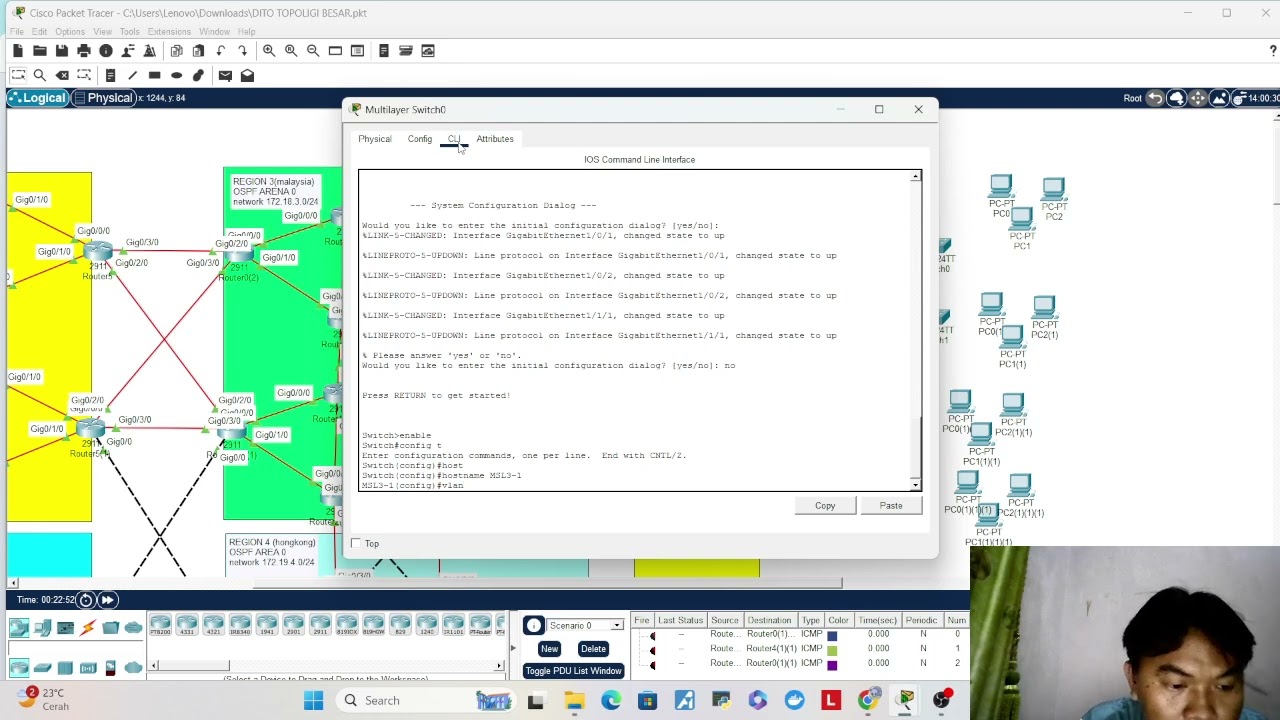
Task: Open the Options menu
Action: [x=70, y=32]
